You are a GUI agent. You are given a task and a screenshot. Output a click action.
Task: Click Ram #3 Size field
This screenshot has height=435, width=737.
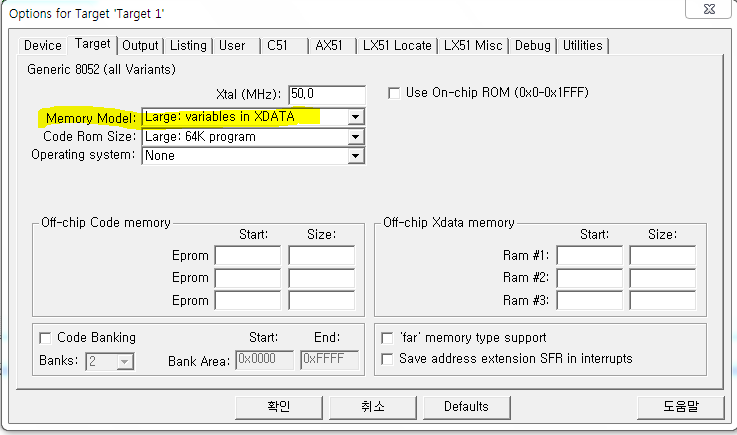pos(663,300)
